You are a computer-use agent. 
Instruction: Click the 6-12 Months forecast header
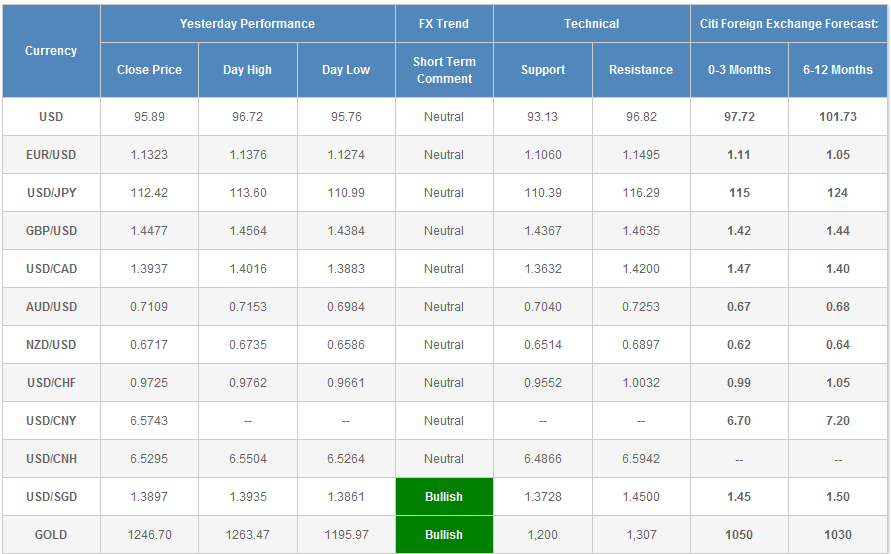coord(838,70)
